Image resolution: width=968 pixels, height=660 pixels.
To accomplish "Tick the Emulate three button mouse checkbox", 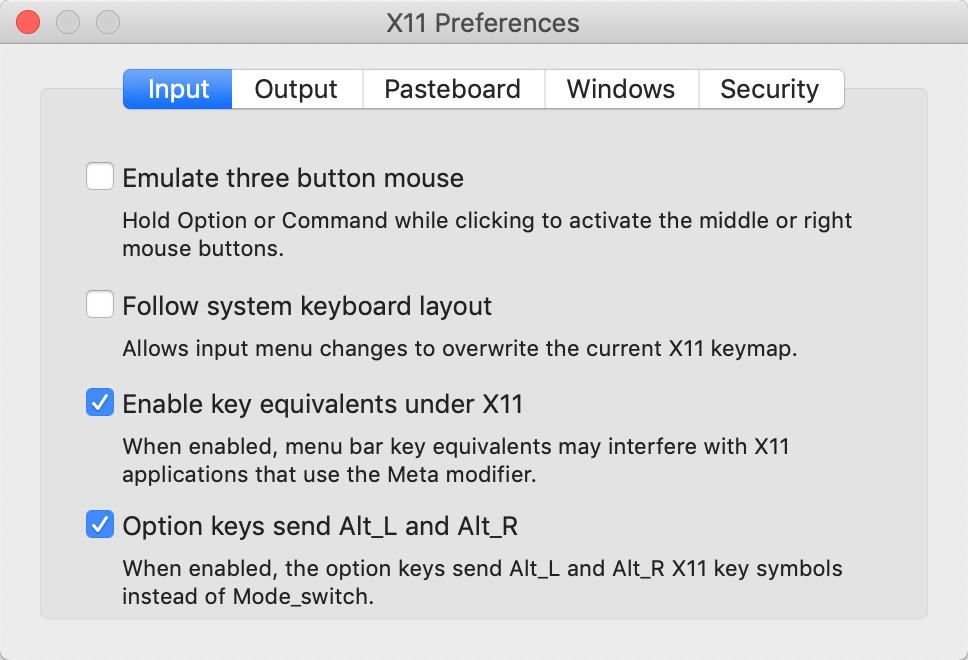I will pyautogui.click(x=100, y=178).
